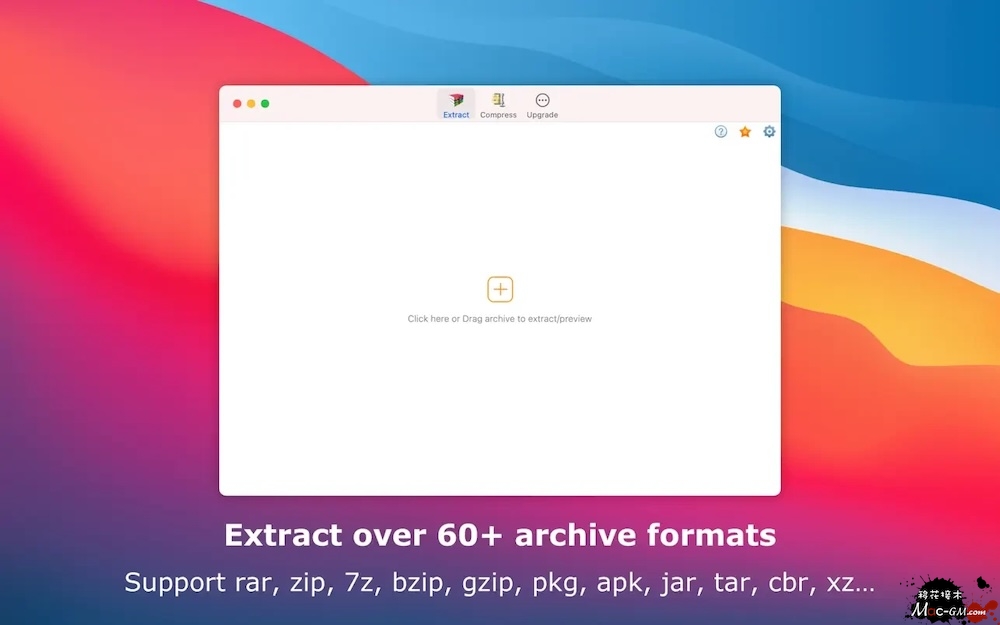Click the Upgrade ellipsis circle icon

[542, 100]
